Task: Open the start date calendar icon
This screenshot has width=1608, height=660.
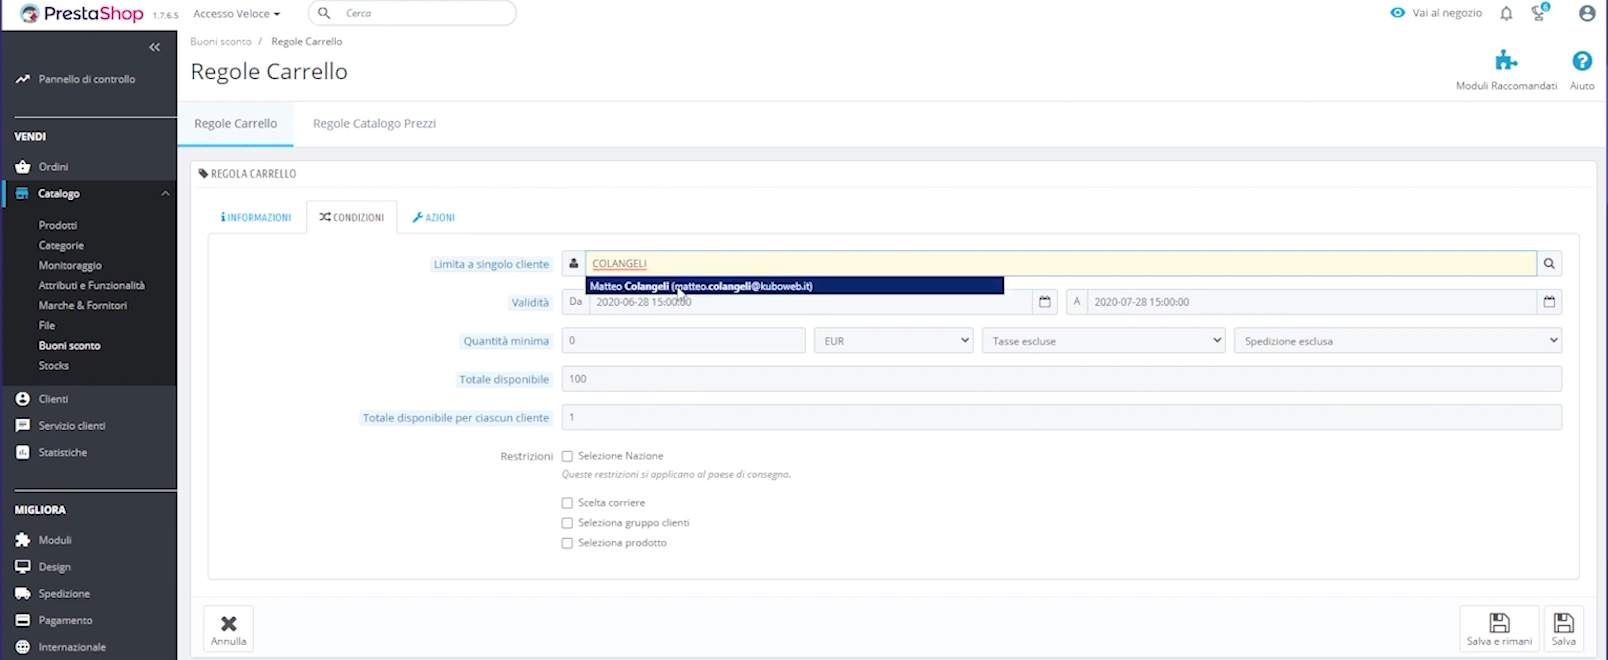Action: [x=1045, y=302]
